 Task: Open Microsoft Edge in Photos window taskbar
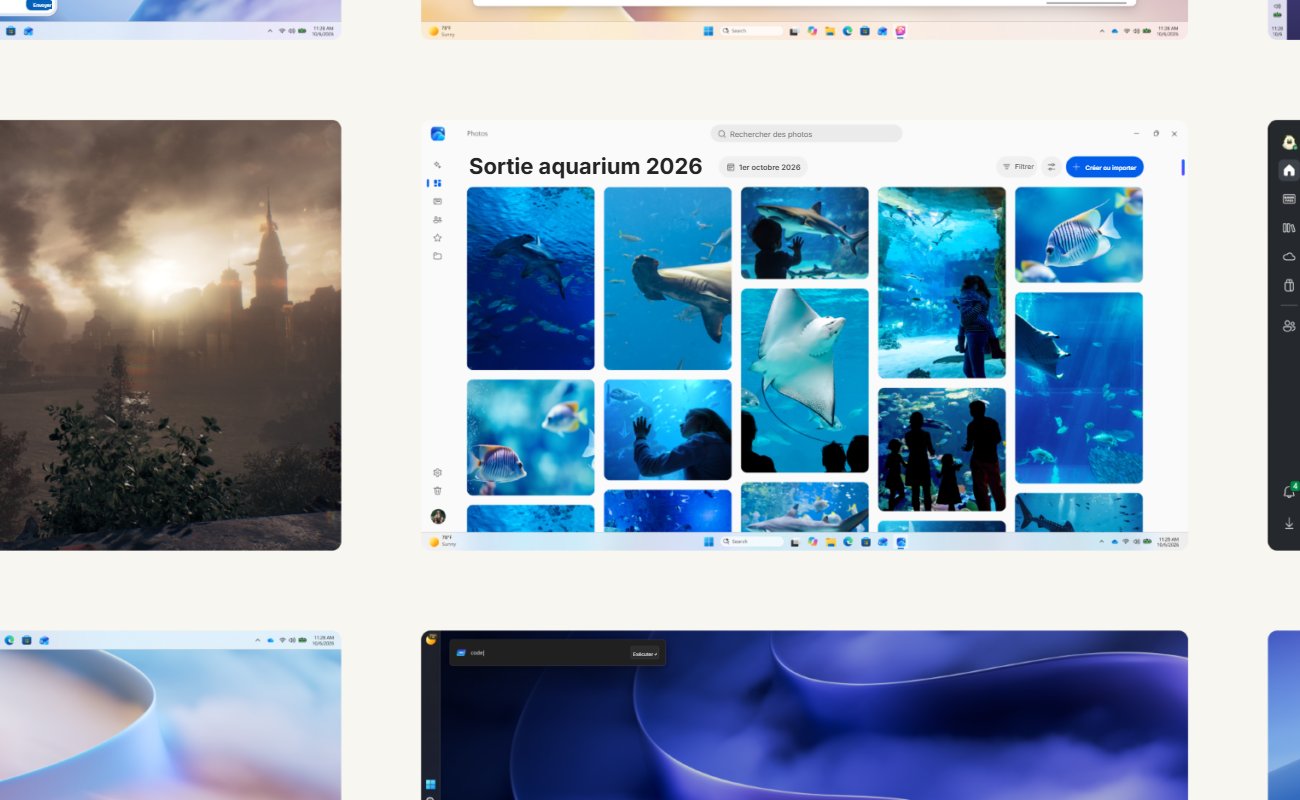coord(847,541)
